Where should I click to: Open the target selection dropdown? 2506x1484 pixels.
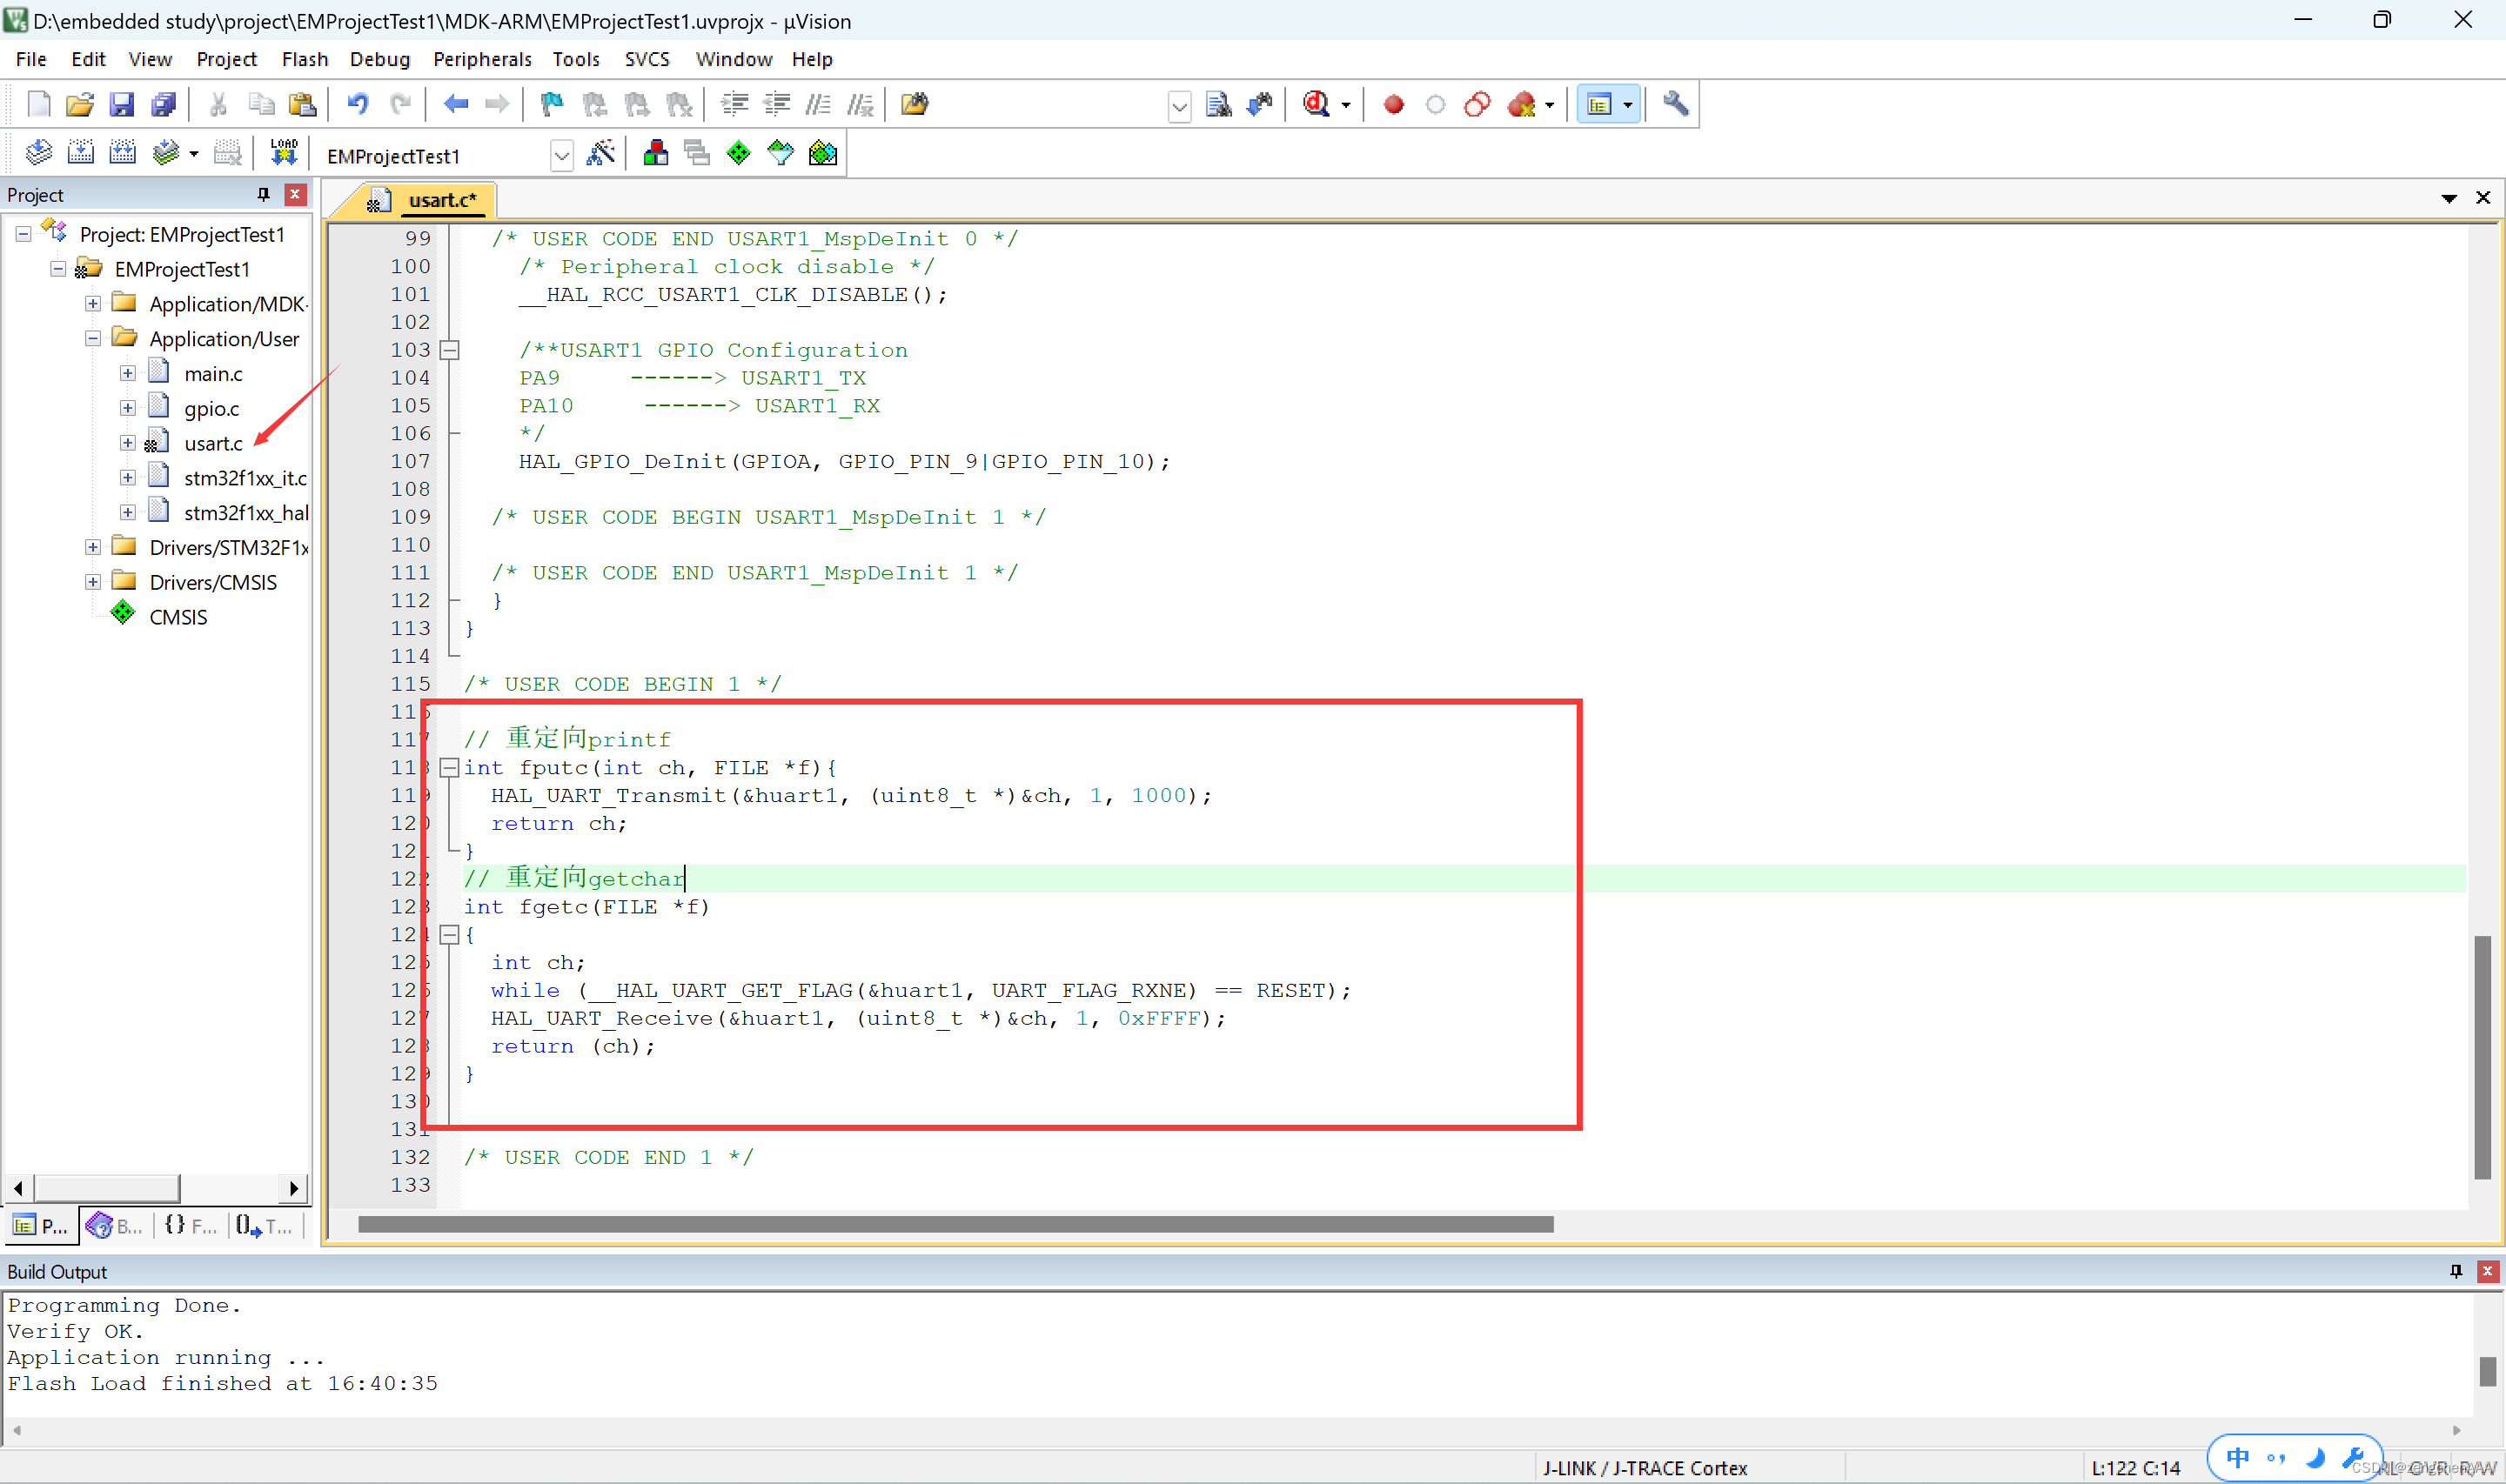pos(561,156)
